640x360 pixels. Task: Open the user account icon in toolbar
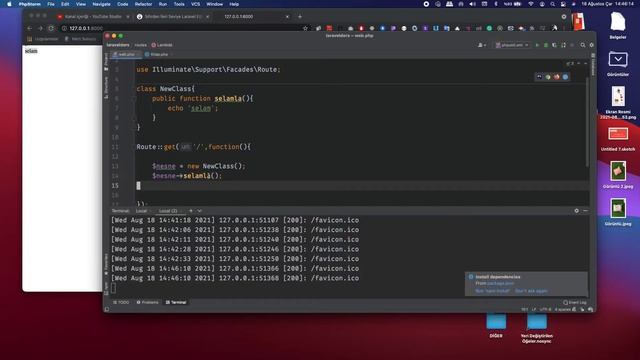(x=481, y=45)
